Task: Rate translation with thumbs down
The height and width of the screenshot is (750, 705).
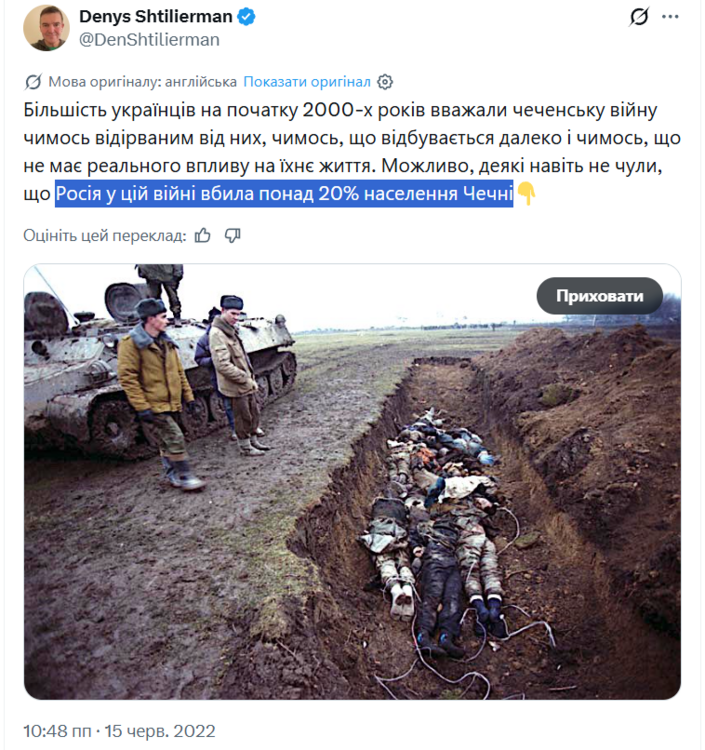Action: click(x=232, y=235)
